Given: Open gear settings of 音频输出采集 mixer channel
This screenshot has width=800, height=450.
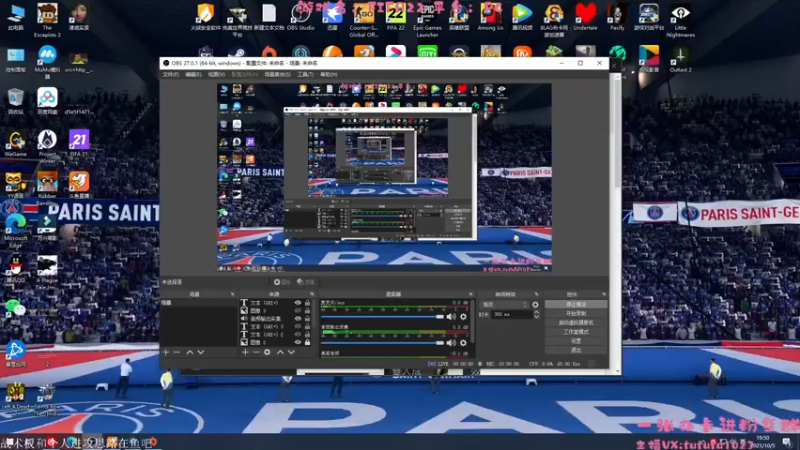Looking at the screenshot, I should tap(463, 343).
